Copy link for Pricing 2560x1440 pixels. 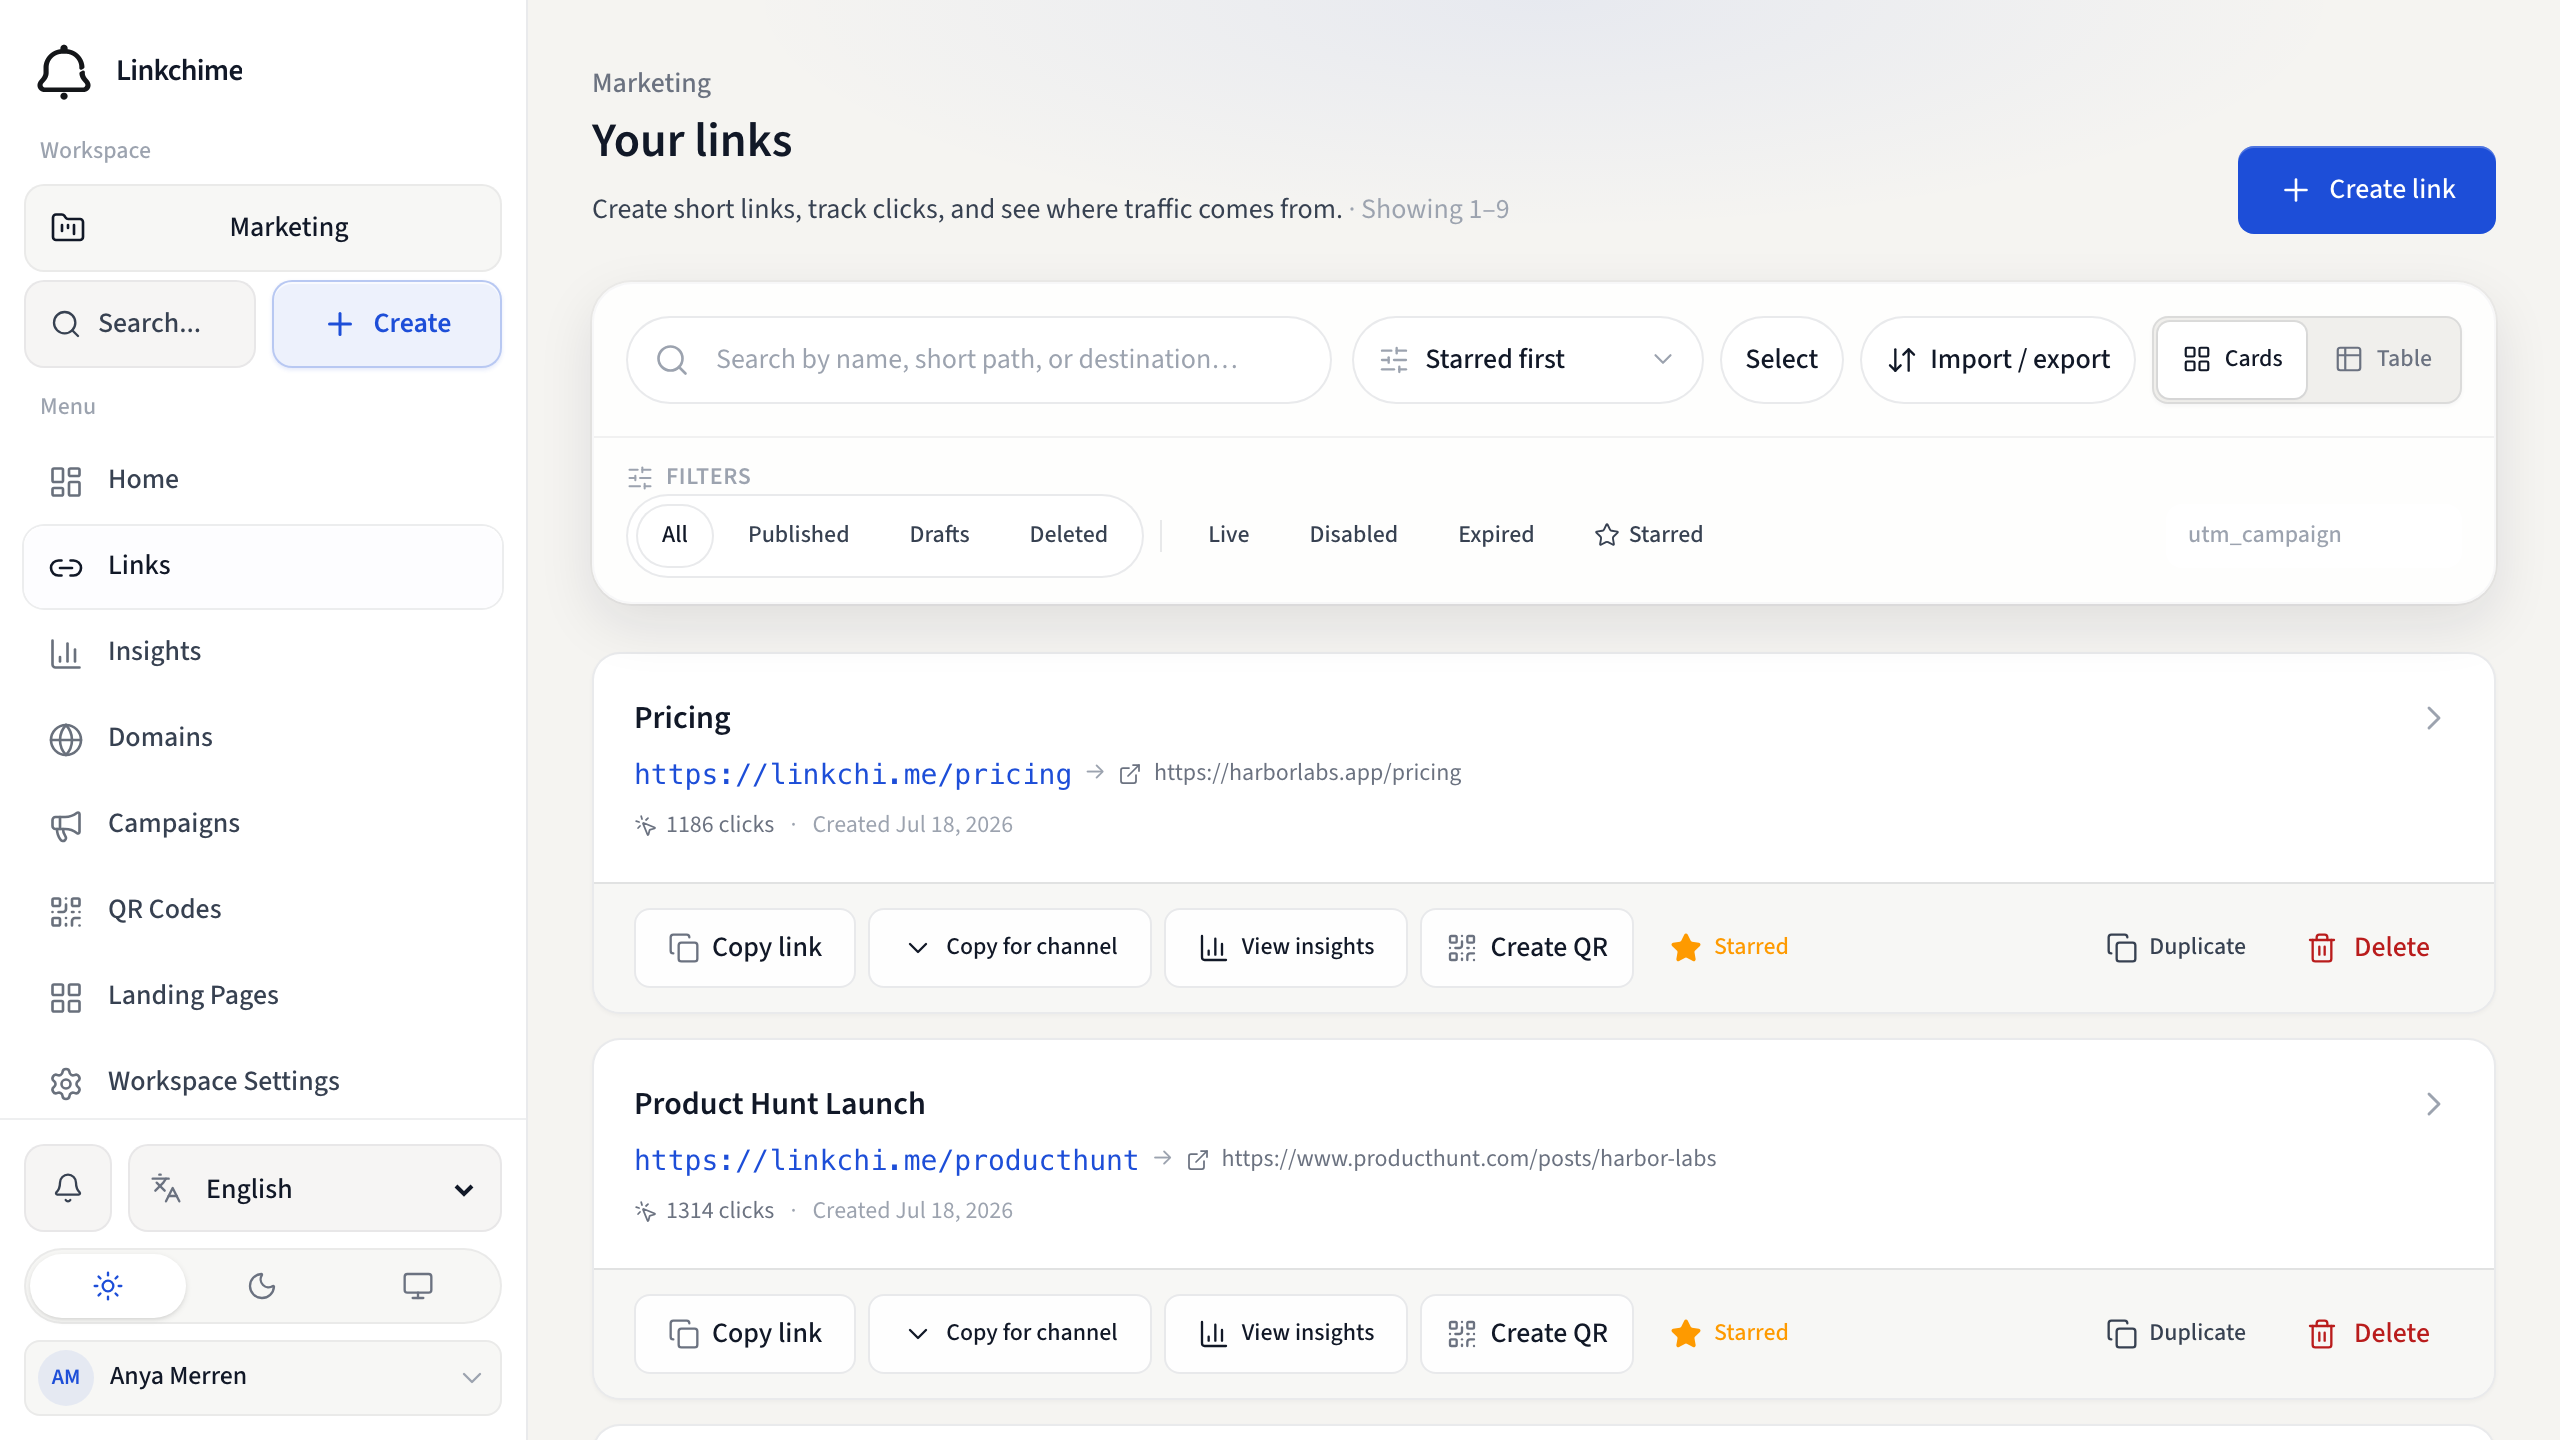point(745,947)
